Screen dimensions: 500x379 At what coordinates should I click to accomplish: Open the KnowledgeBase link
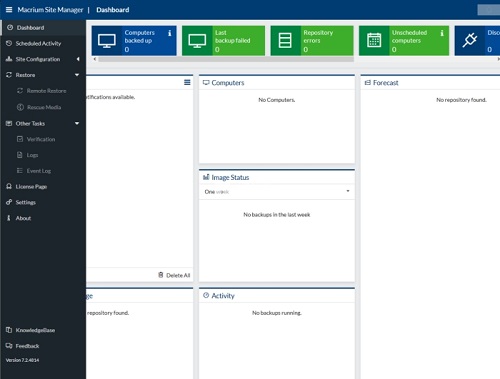[35, 330]
